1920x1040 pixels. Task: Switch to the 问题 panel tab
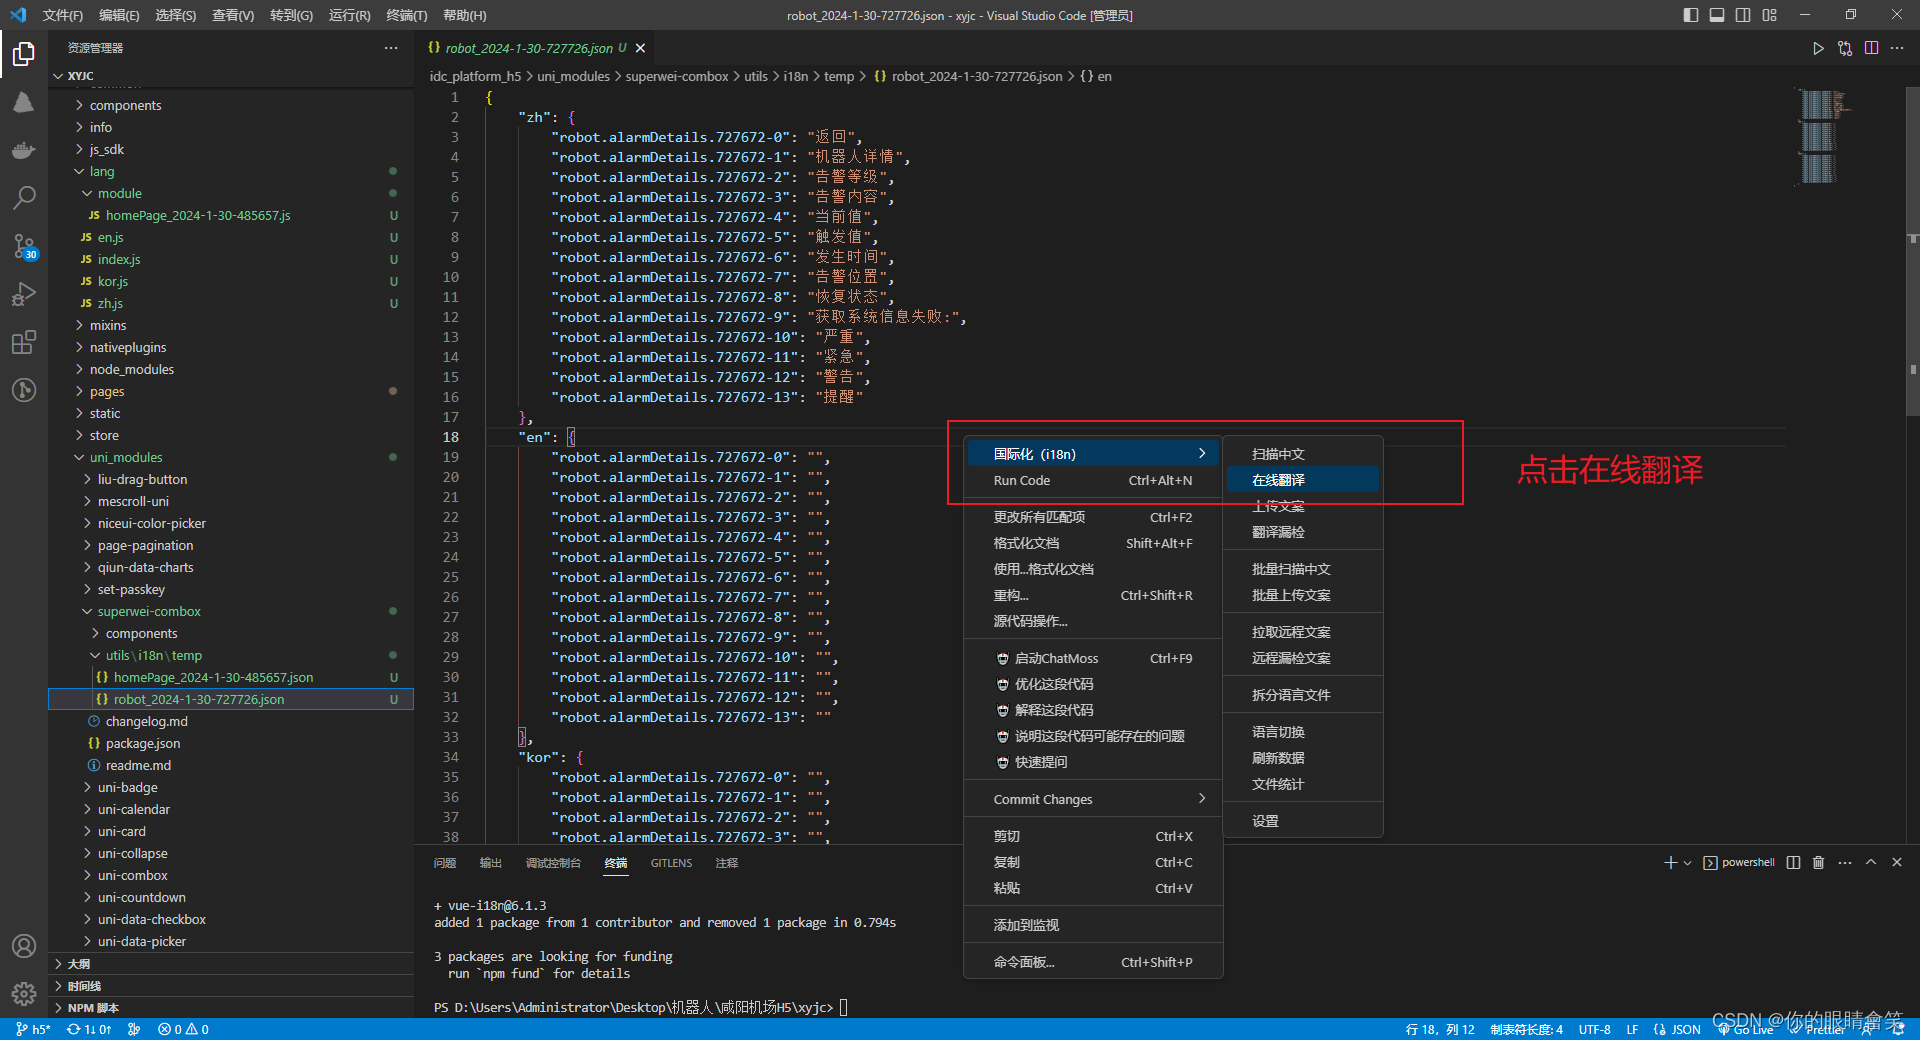[445, 863]
